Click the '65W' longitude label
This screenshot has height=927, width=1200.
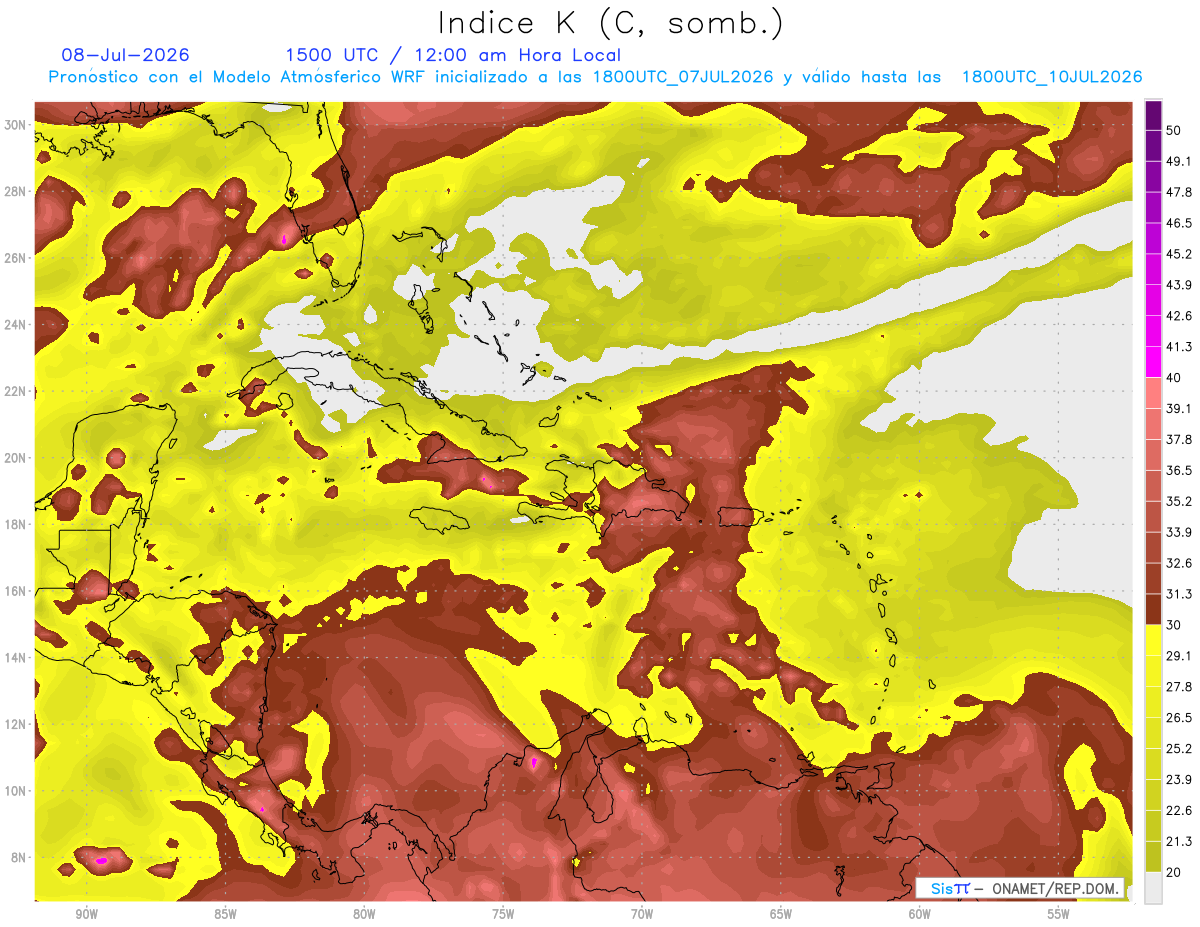tap(781, 914)
